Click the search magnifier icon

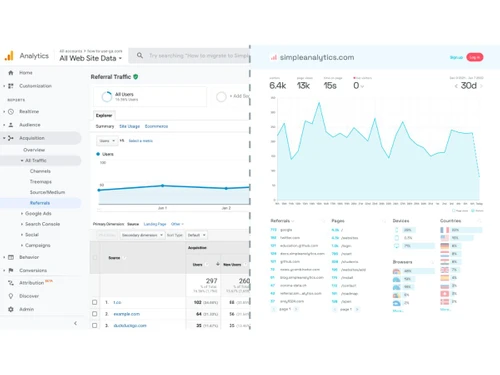coord(140,55)
